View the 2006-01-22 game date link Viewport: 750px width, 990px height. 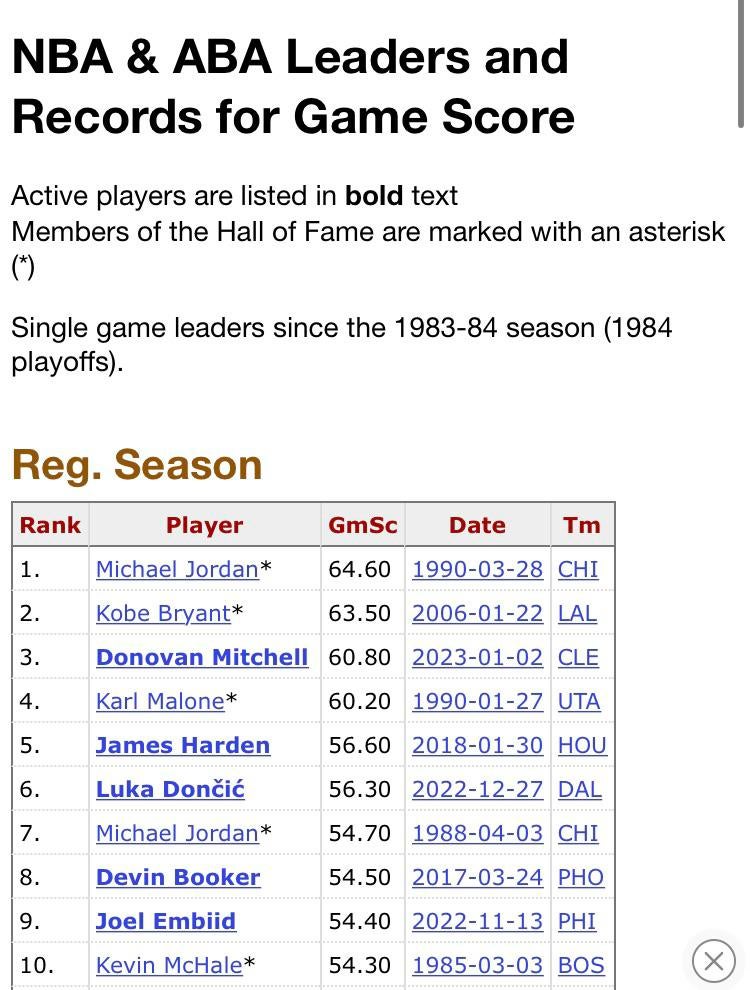477,613
